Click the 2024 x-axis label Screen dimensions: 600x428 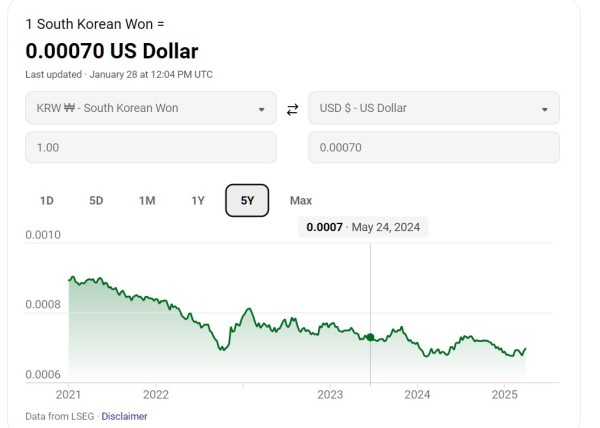tap(417, 395)
